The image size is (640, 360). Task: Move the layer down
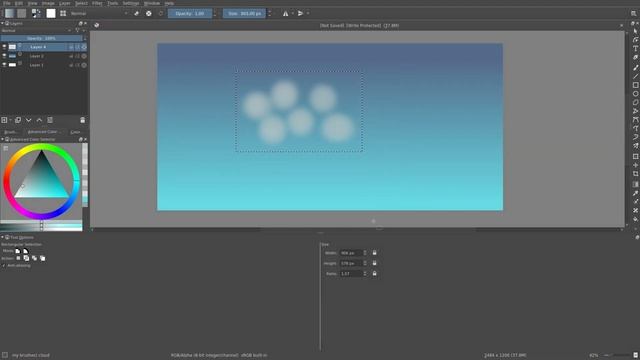tap(29, 120)
